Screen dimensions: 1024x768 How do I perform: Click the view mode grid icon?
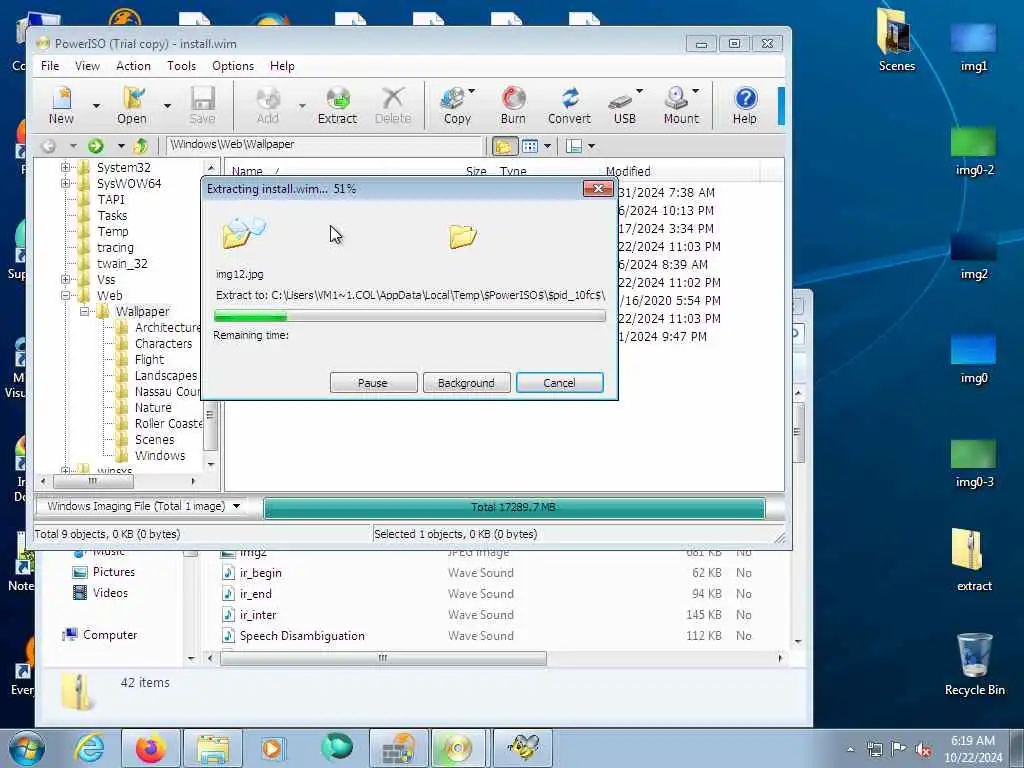coord(530,146)
